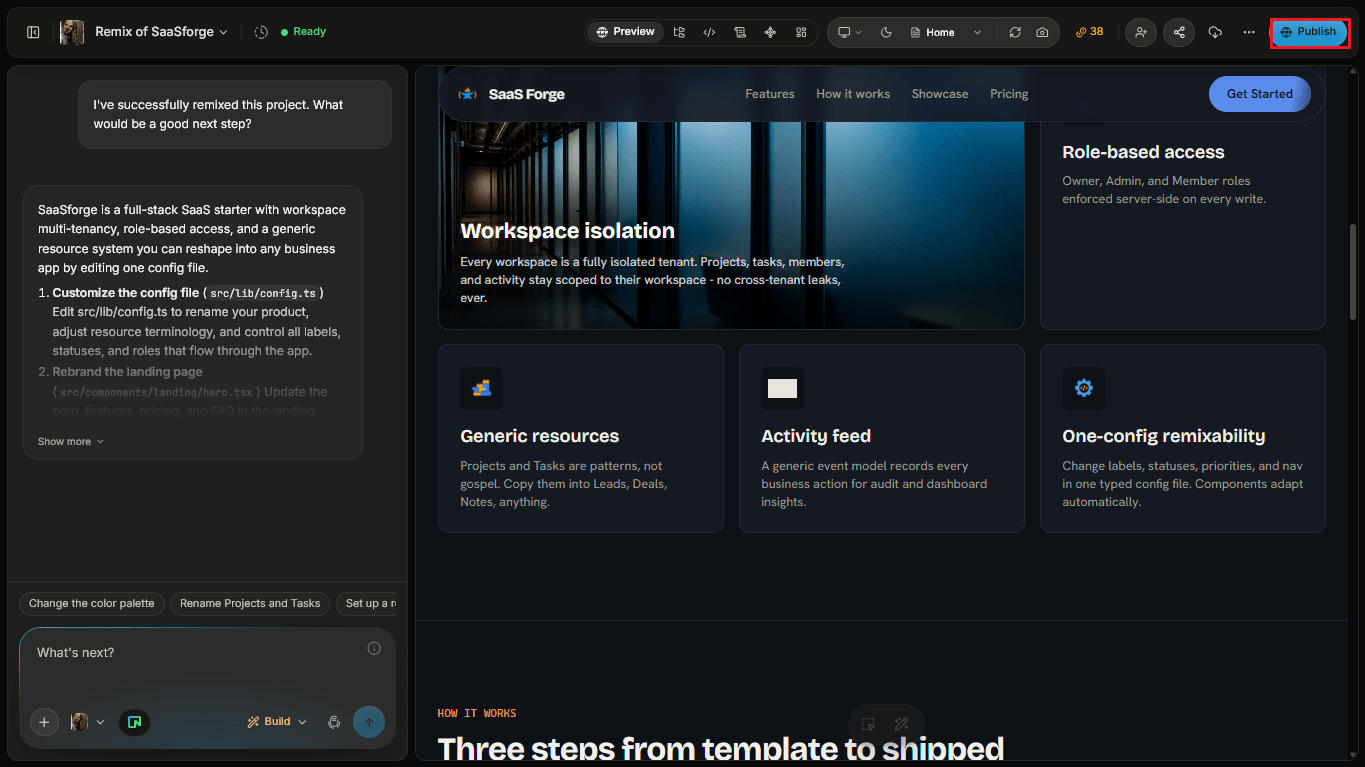
Task: Expand the message with Show more
Action: point(71,441)
